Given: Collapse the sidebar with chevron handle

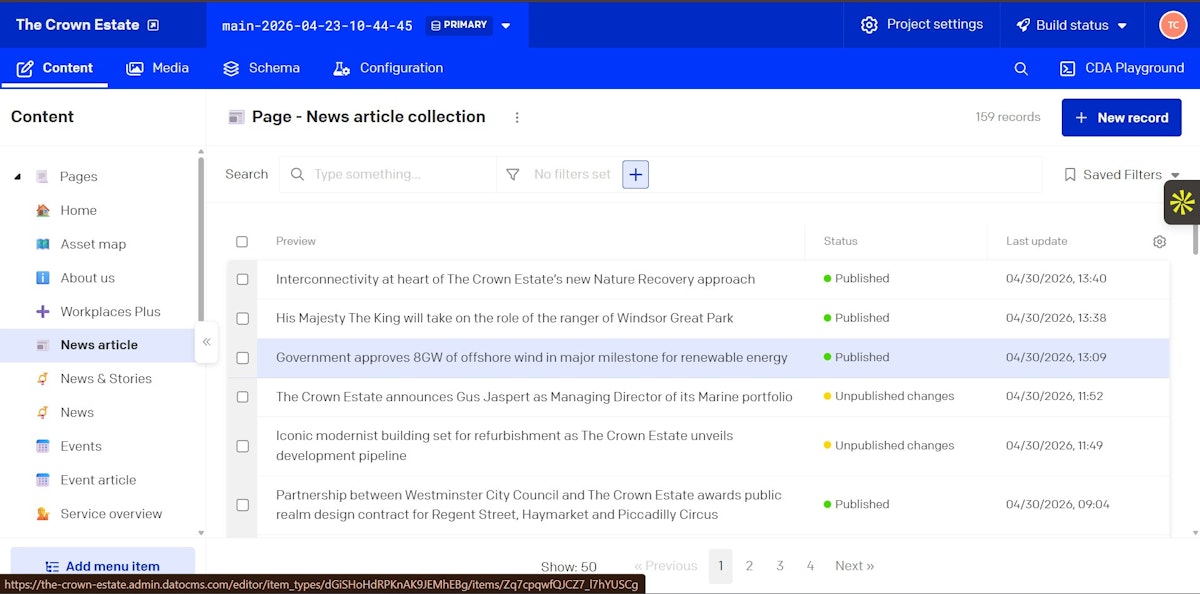Looking at the screenshot, I should coord(206,342).
